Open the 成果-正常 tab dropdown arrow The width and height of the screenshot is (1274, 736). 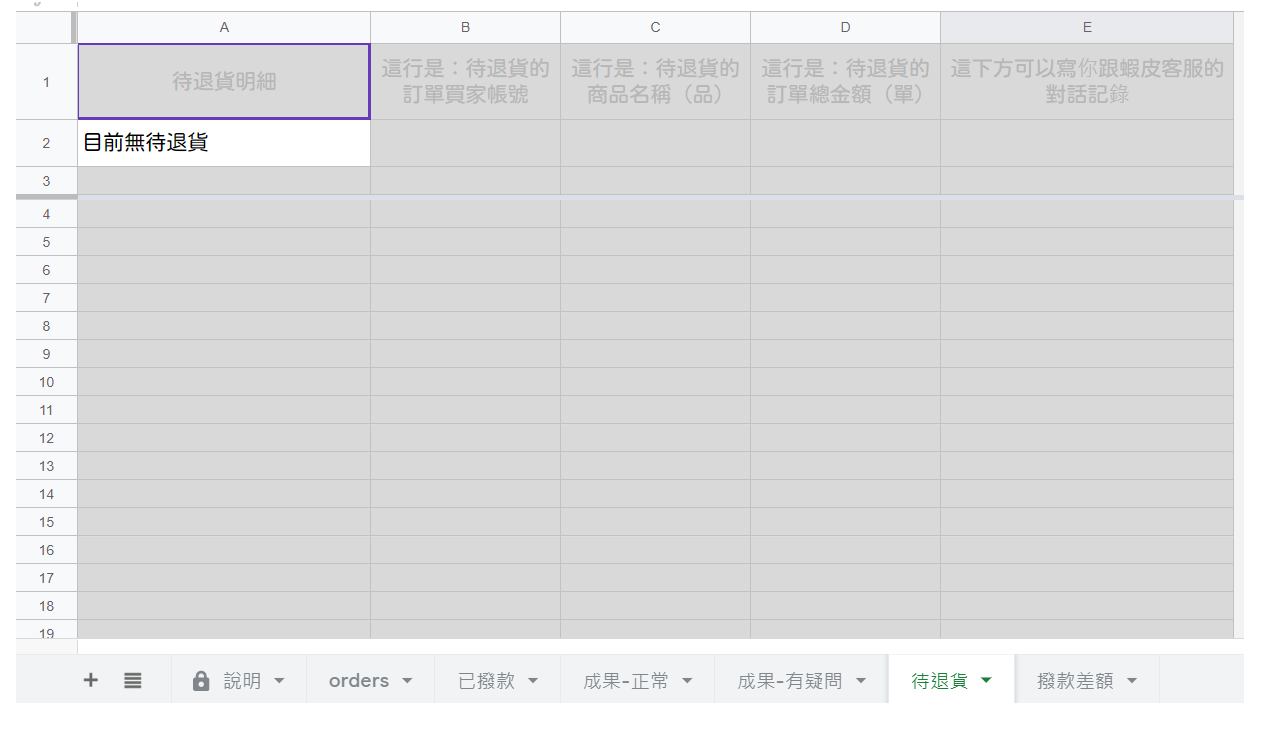tap(687, 681)
